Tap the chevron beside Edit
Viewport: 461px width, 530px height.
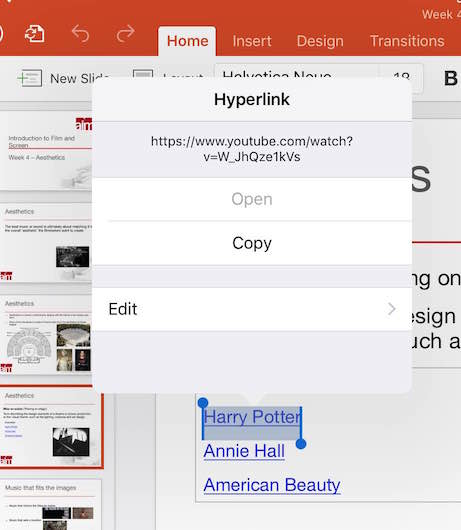392,309
